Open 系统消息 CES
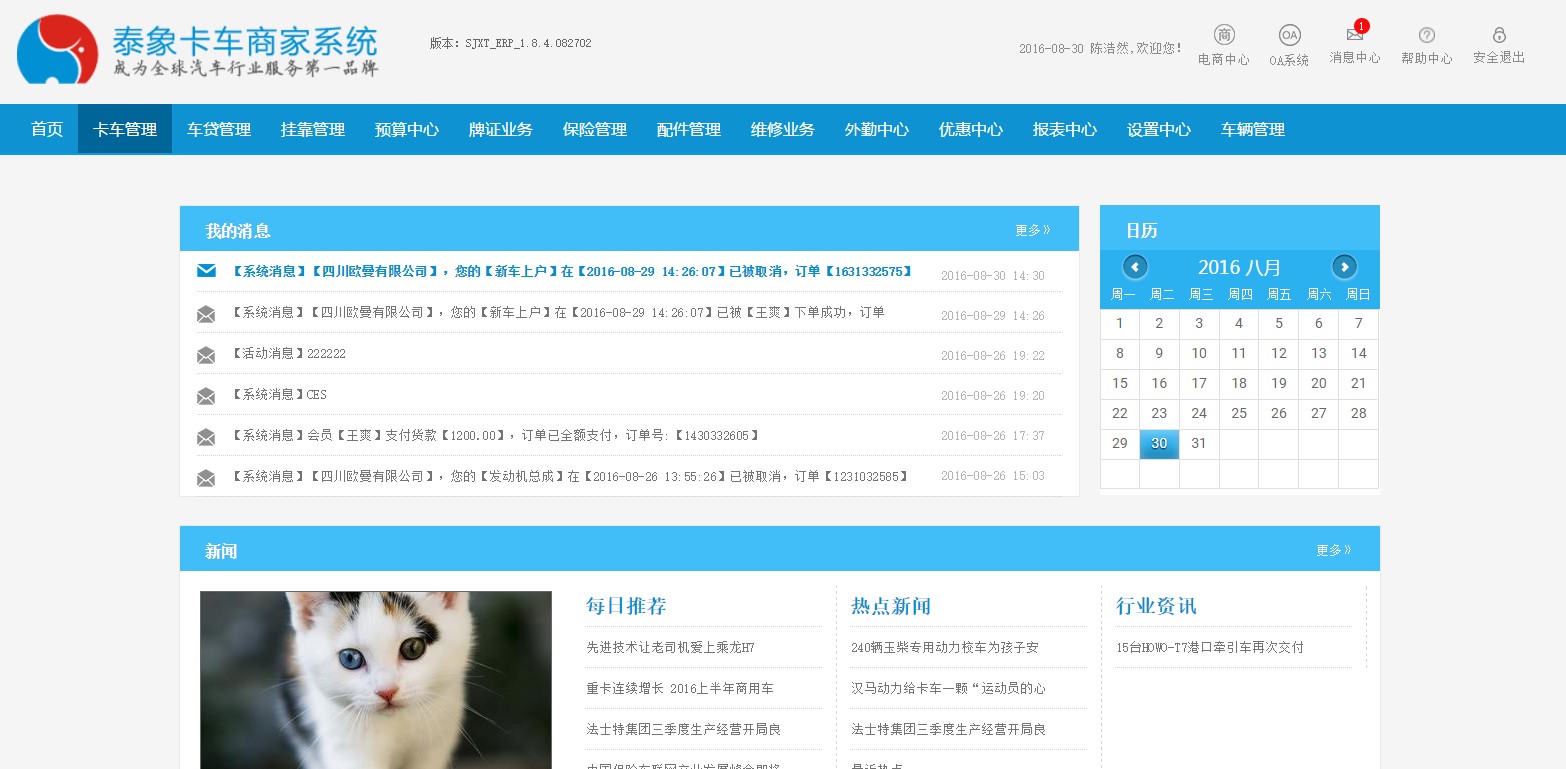 279,394
